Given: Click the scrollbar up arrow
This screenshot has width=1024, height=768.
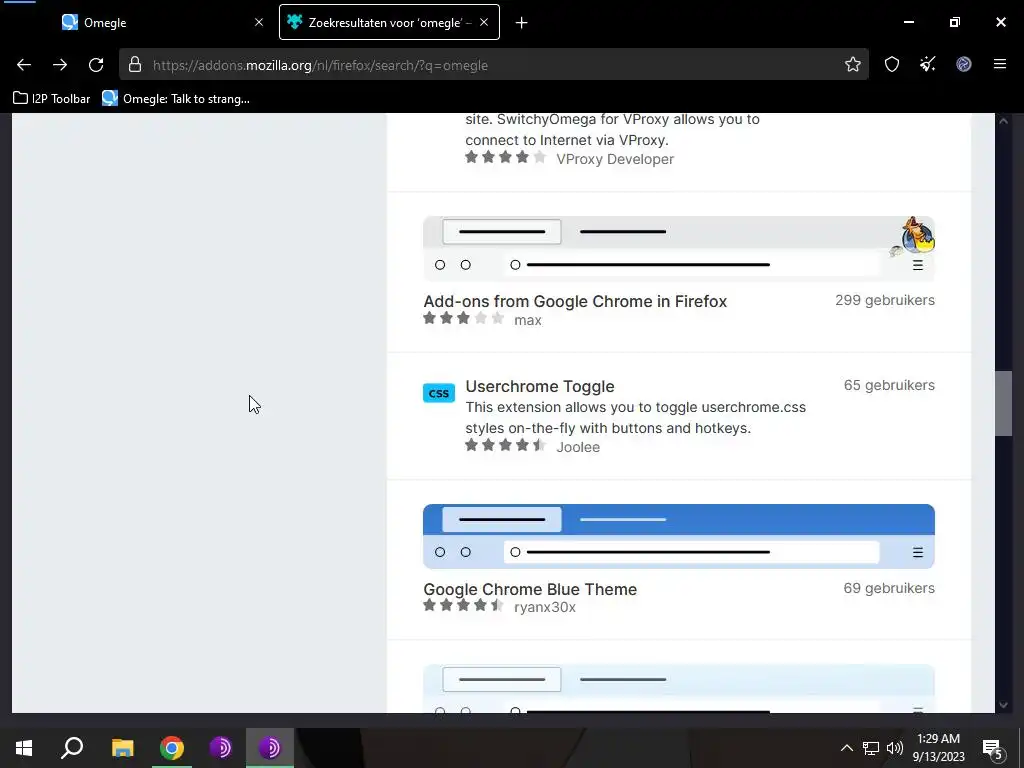Looking at the screenshot, I should coord(1003,121).
